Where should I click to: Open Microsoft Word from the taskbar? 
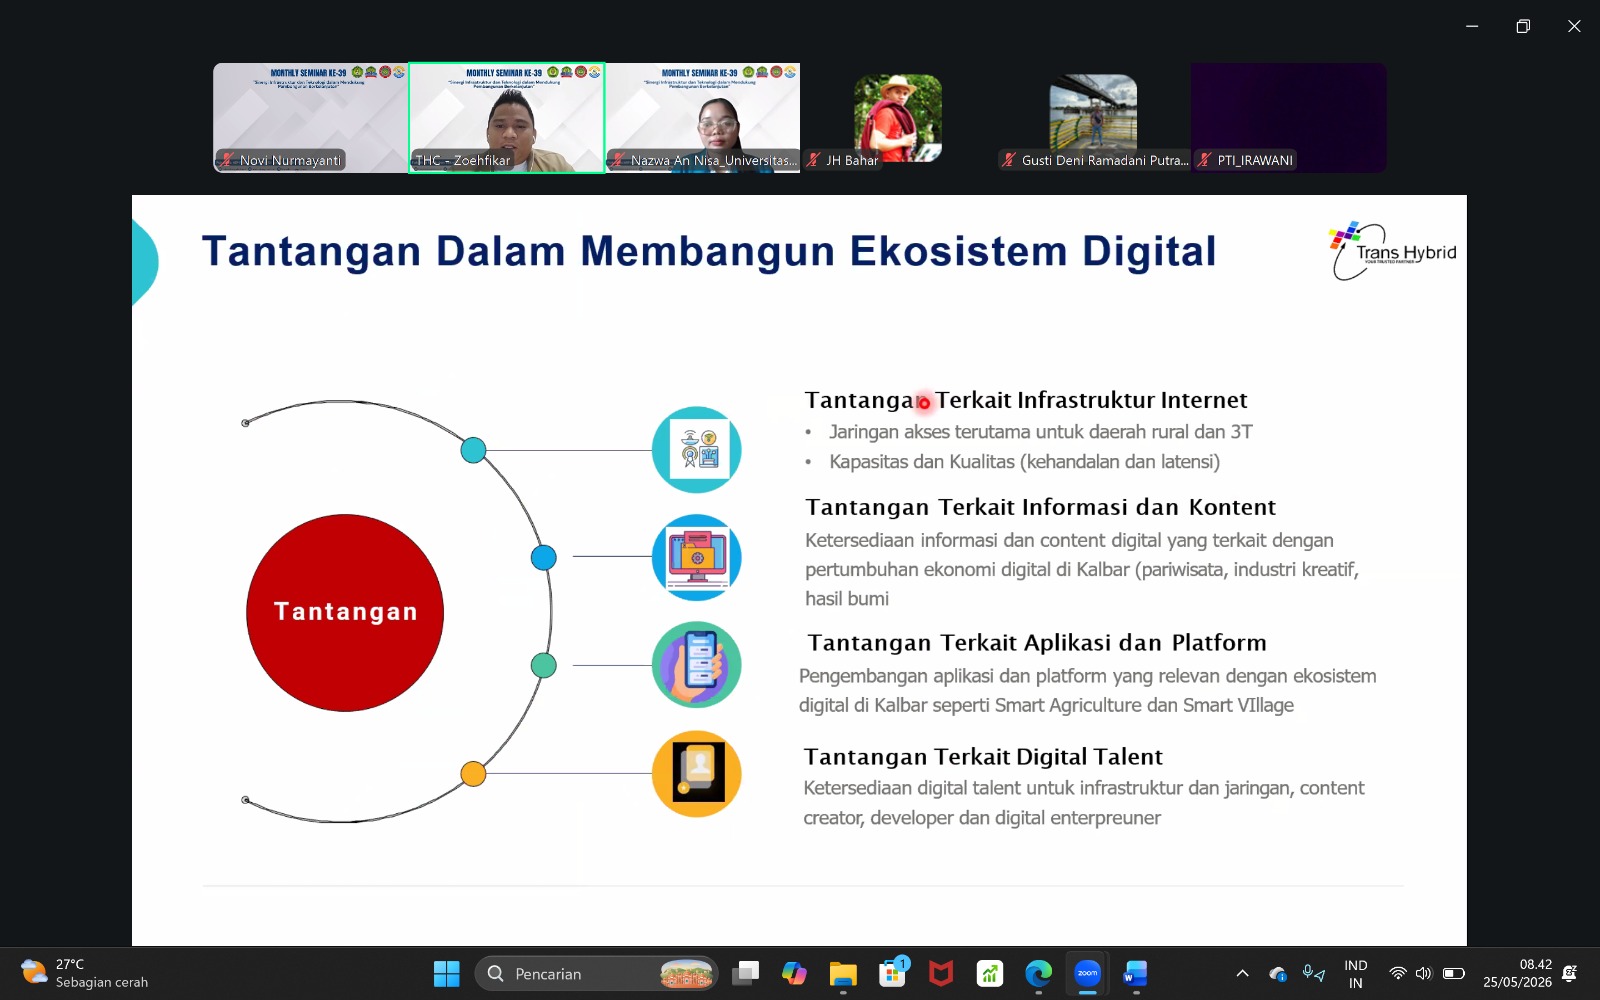pyautogui.click(x=1136, y=973)
